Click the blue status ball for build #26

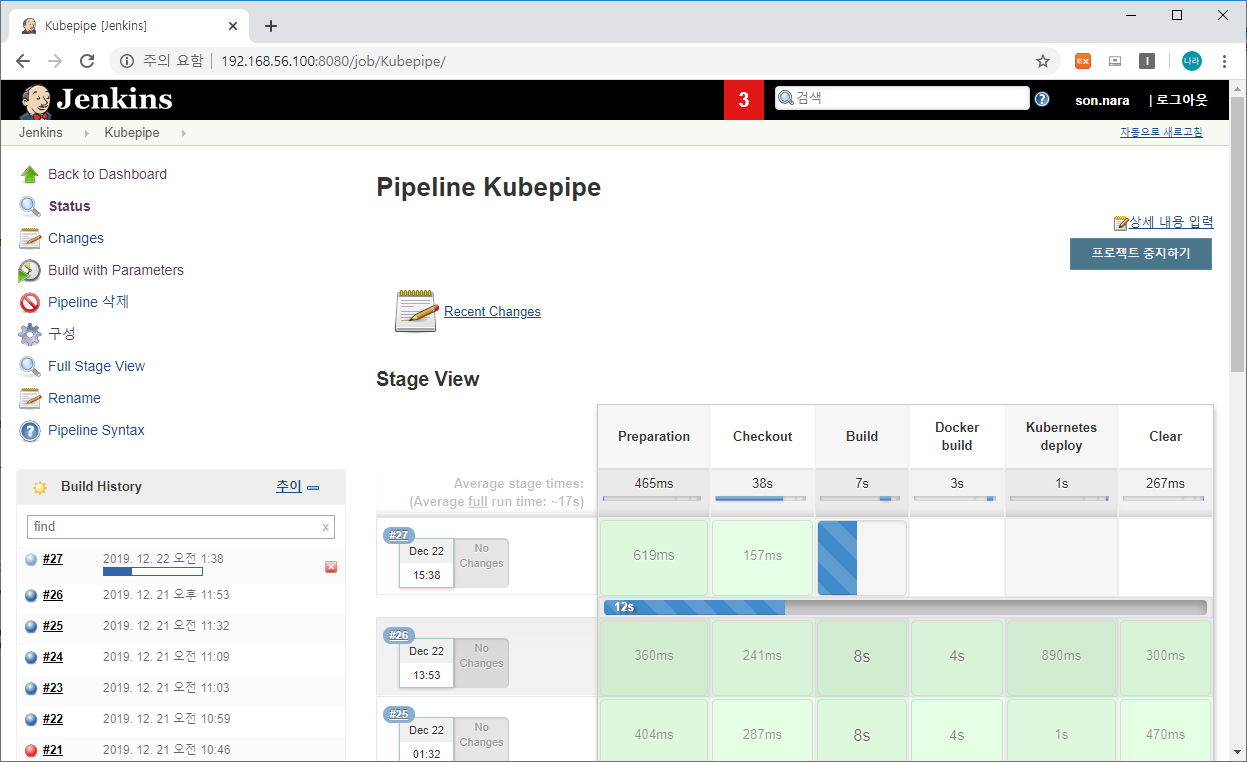[x=31, y=596]
